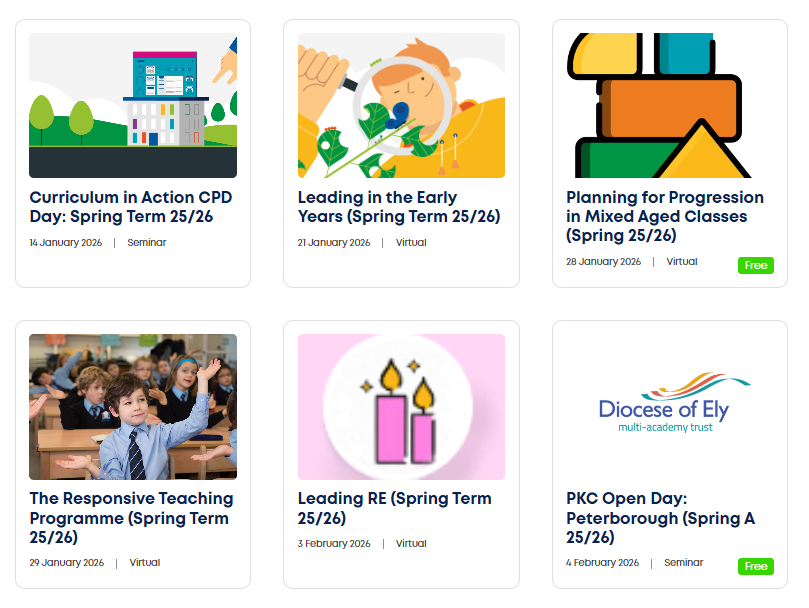Click the 14 January 2026 date text
809x608 pixels.
coord(66,243)
